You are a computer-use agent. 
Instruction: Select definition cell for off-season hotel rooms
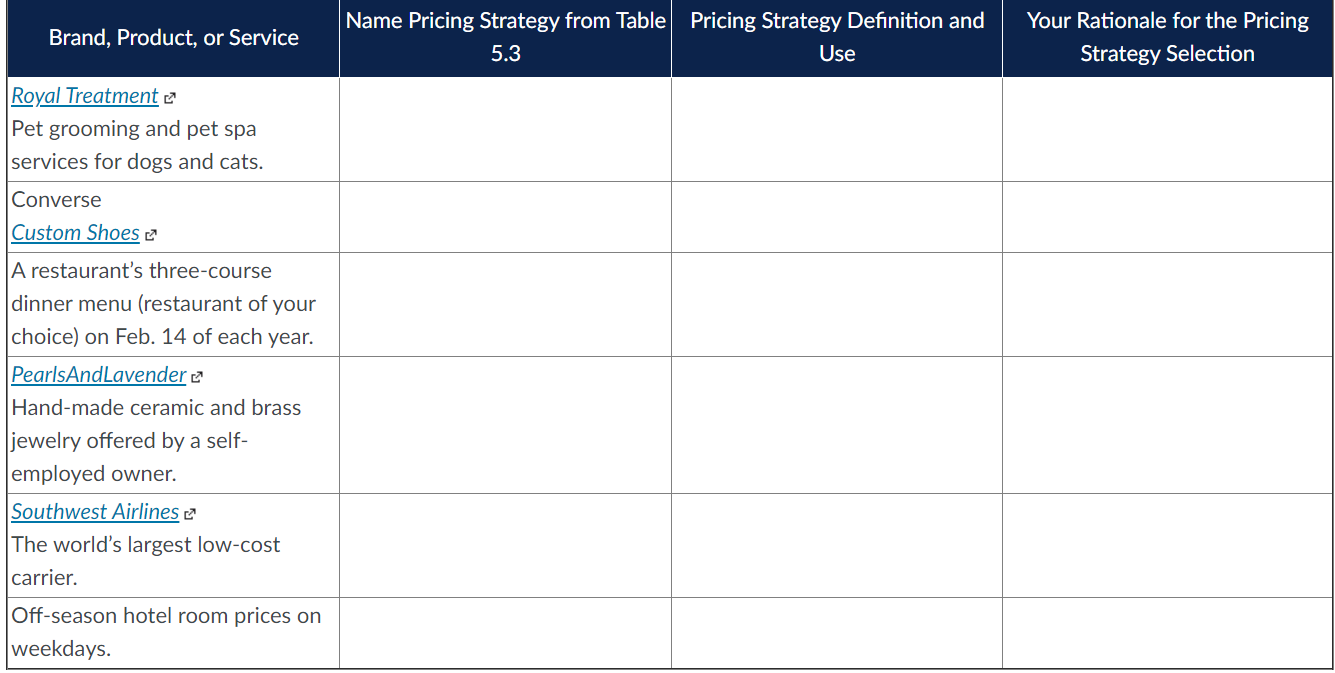pos(837,633)
